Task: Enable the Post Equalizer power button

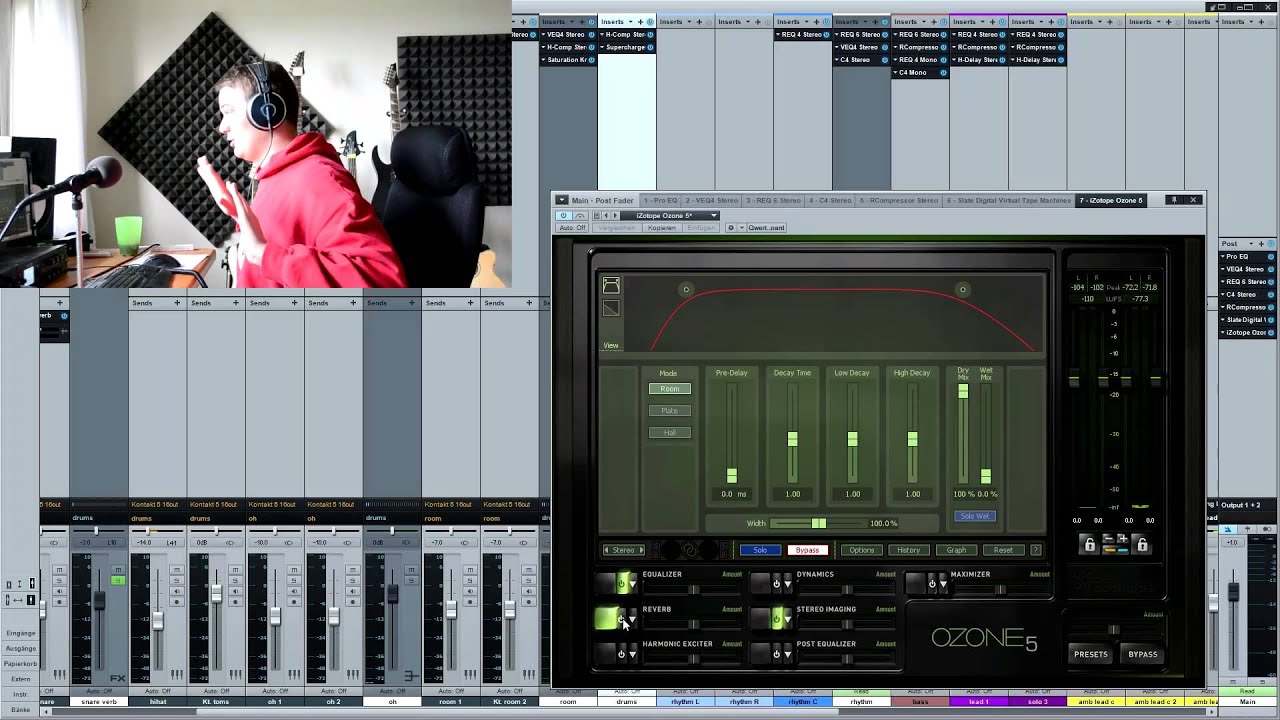Action: click(777, 654)
